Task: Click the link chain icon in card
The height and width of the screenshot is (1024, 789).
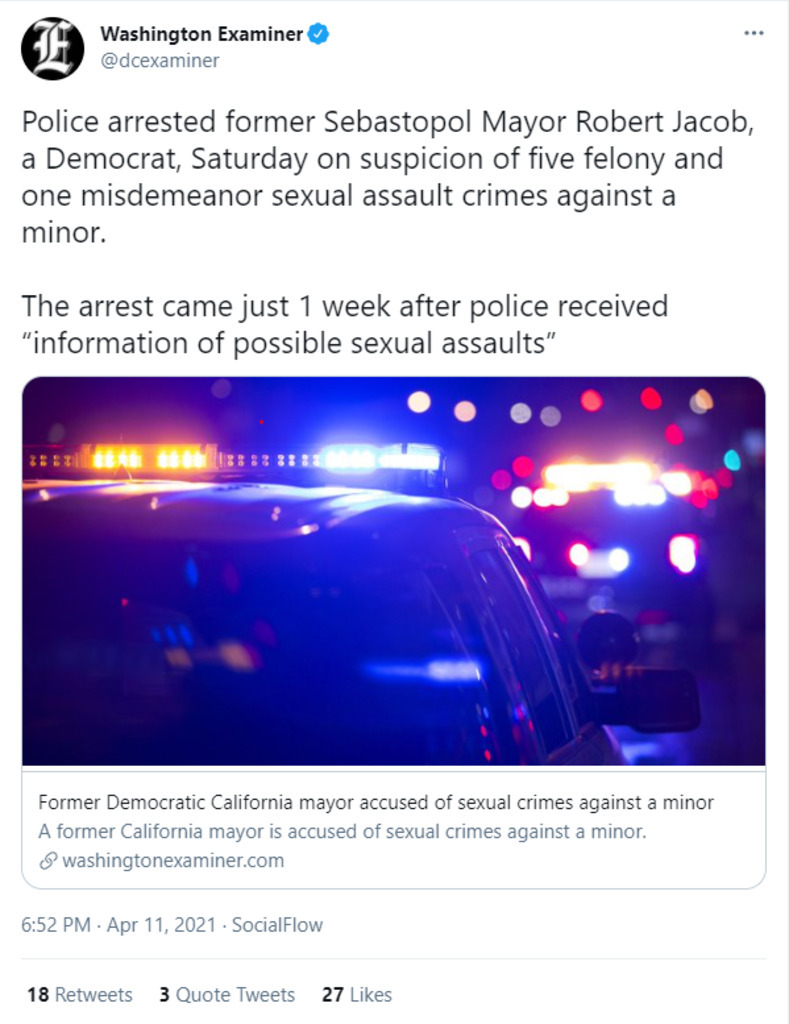Action: [x=47, y=861]
